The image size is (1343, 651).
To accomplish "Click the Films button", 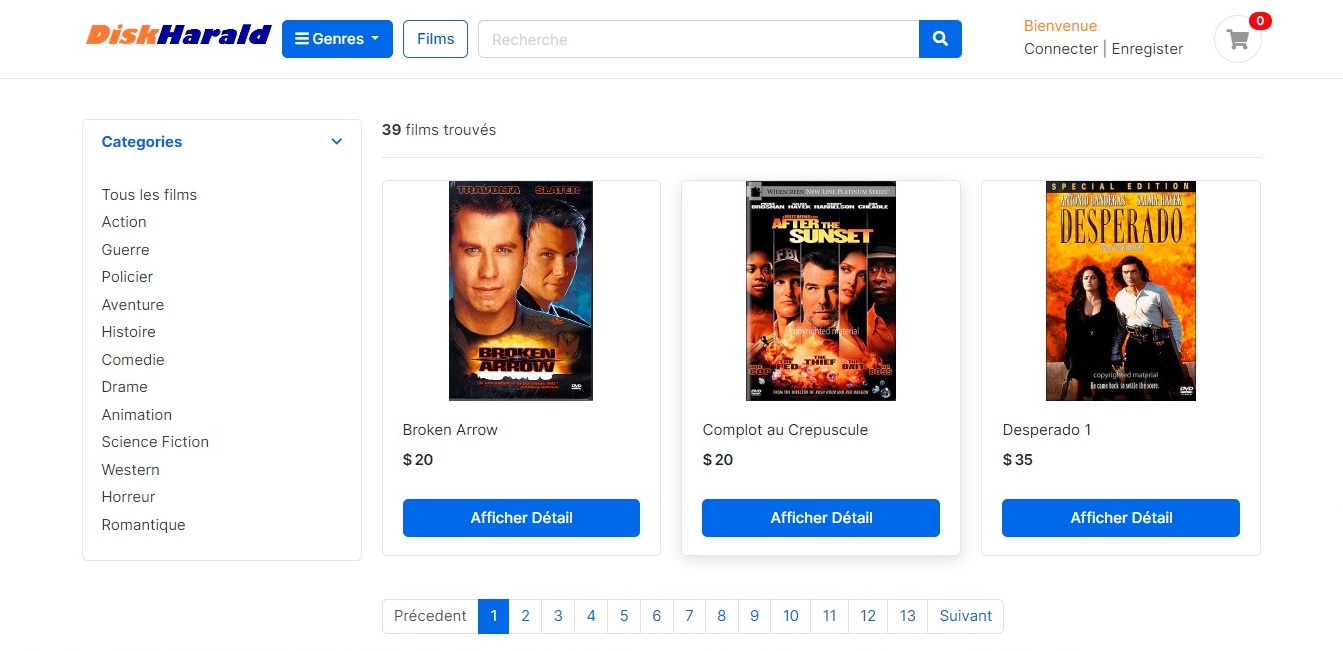I will point(435,39).
